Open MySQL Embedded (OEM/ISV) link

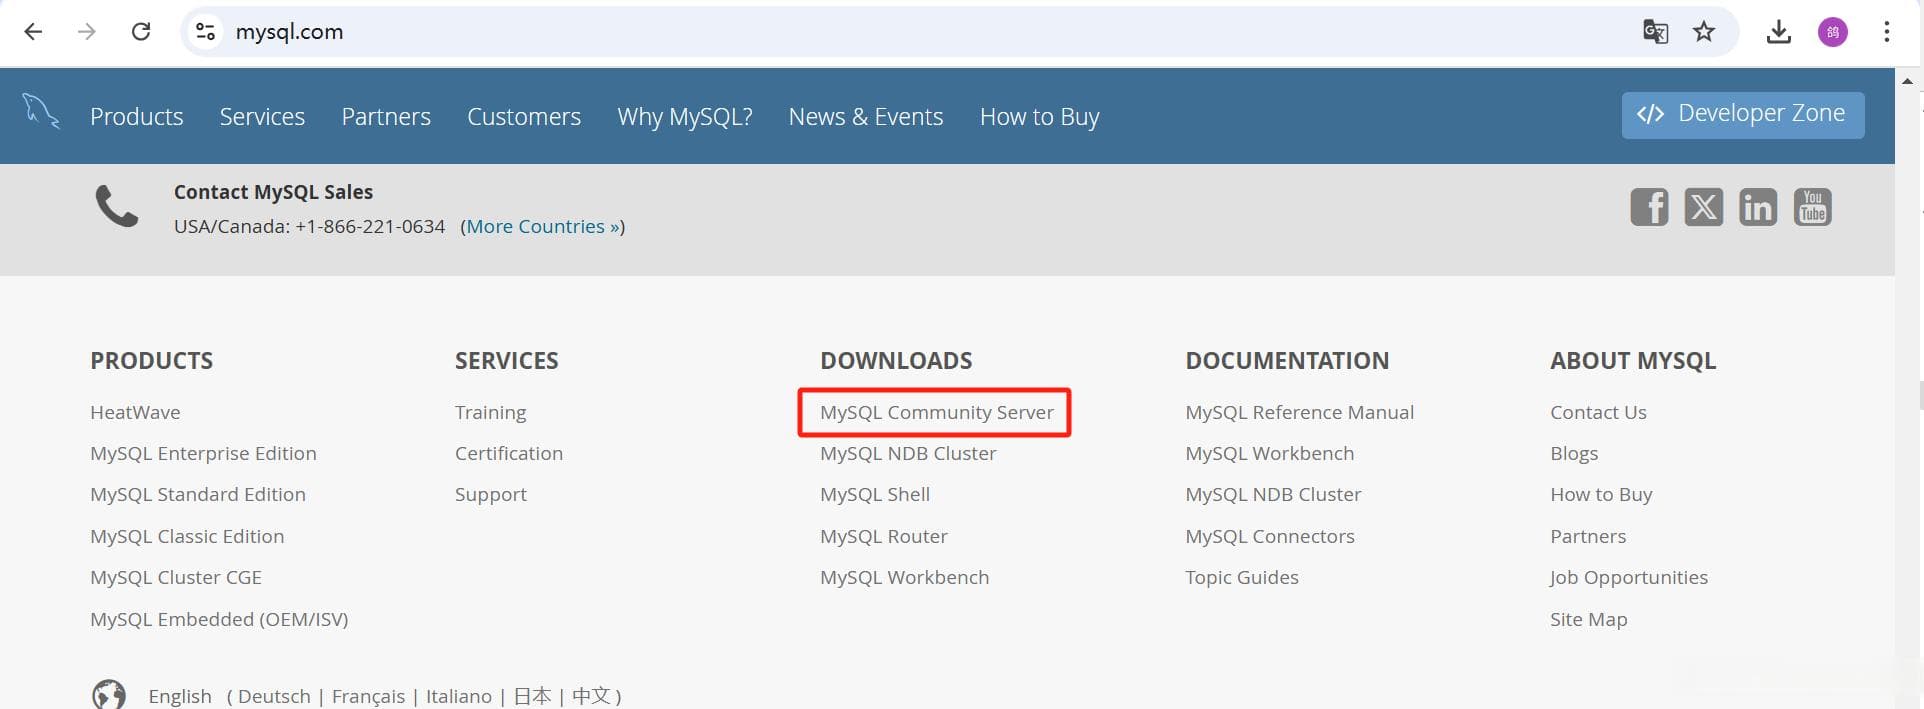click(x=219, y=619)
